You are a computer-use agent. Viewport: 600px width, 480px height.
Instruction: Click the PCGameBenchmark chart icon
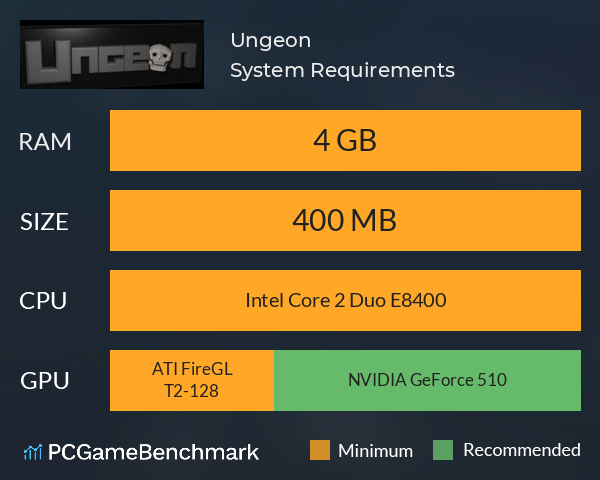click(33, 452)
